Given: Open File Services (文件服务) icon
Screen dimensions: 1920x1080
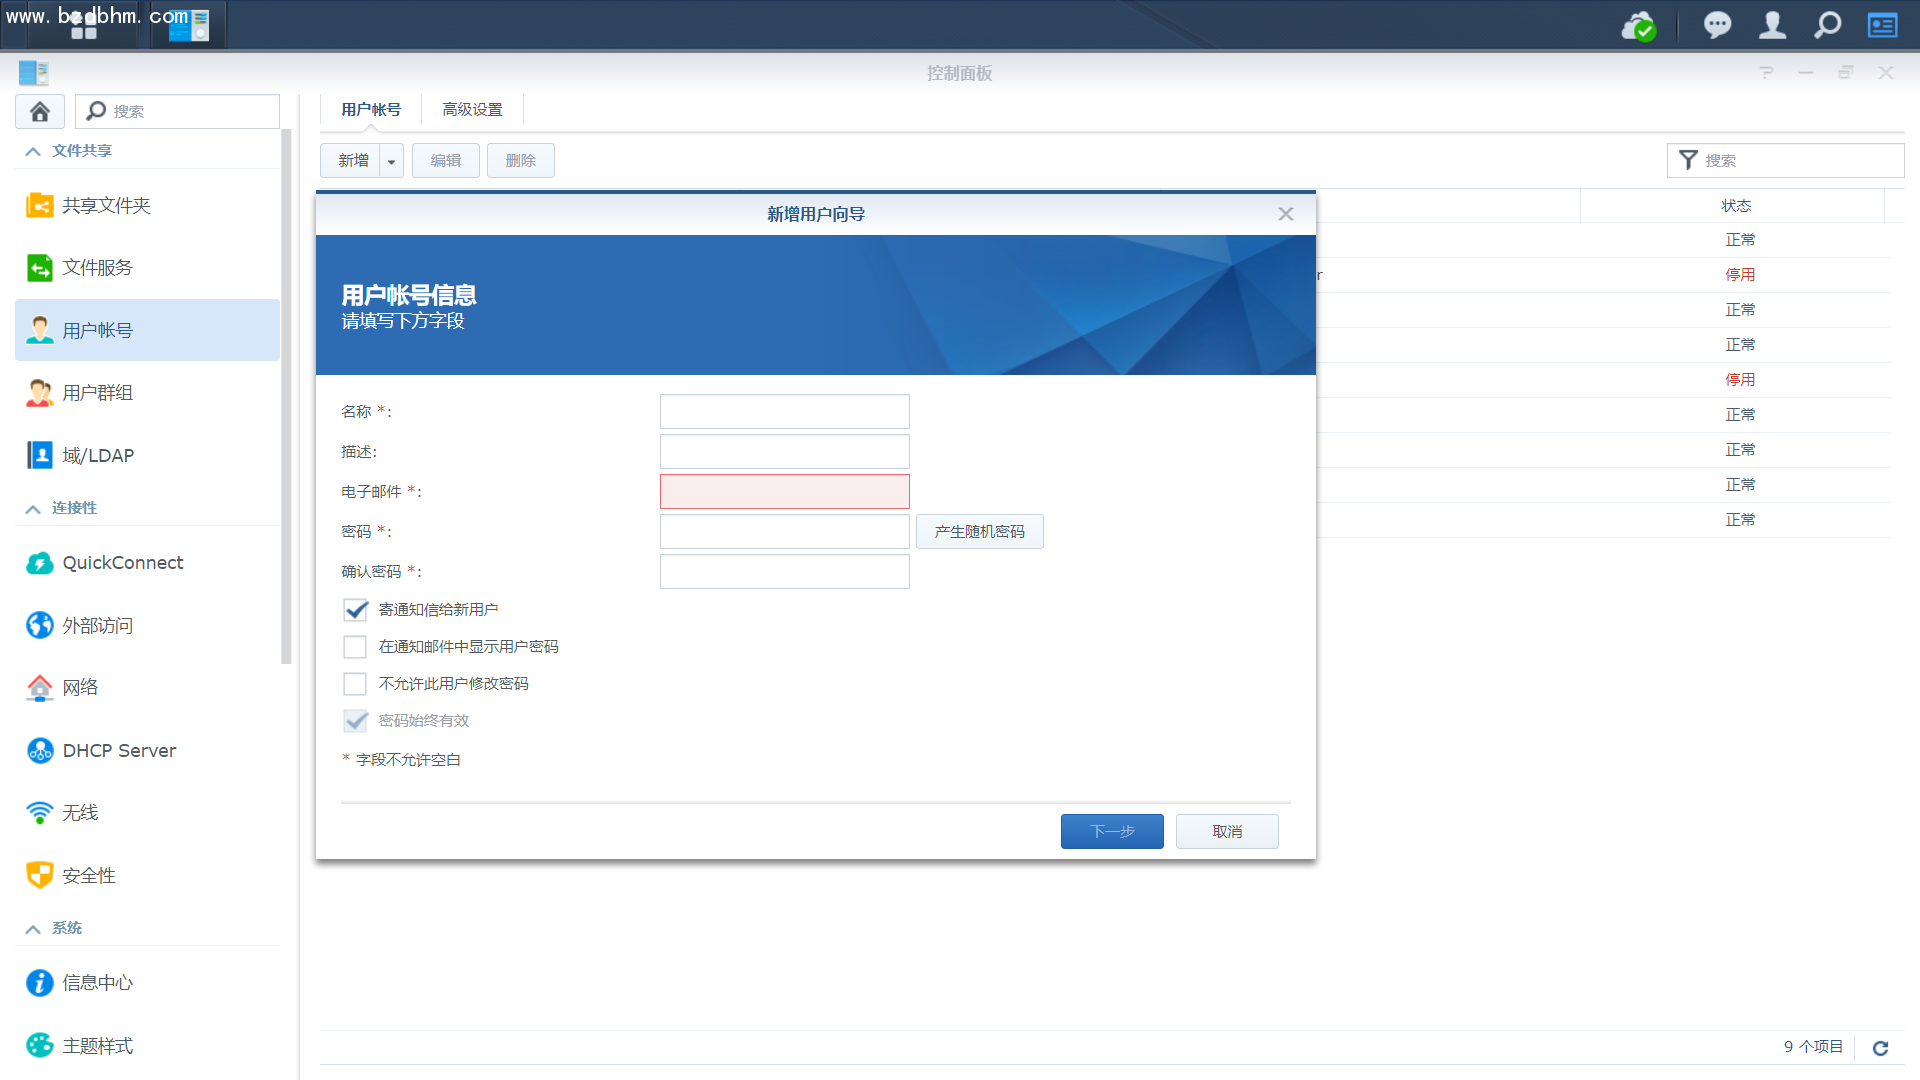Looking at the screenshot, I should pos(40,267).
